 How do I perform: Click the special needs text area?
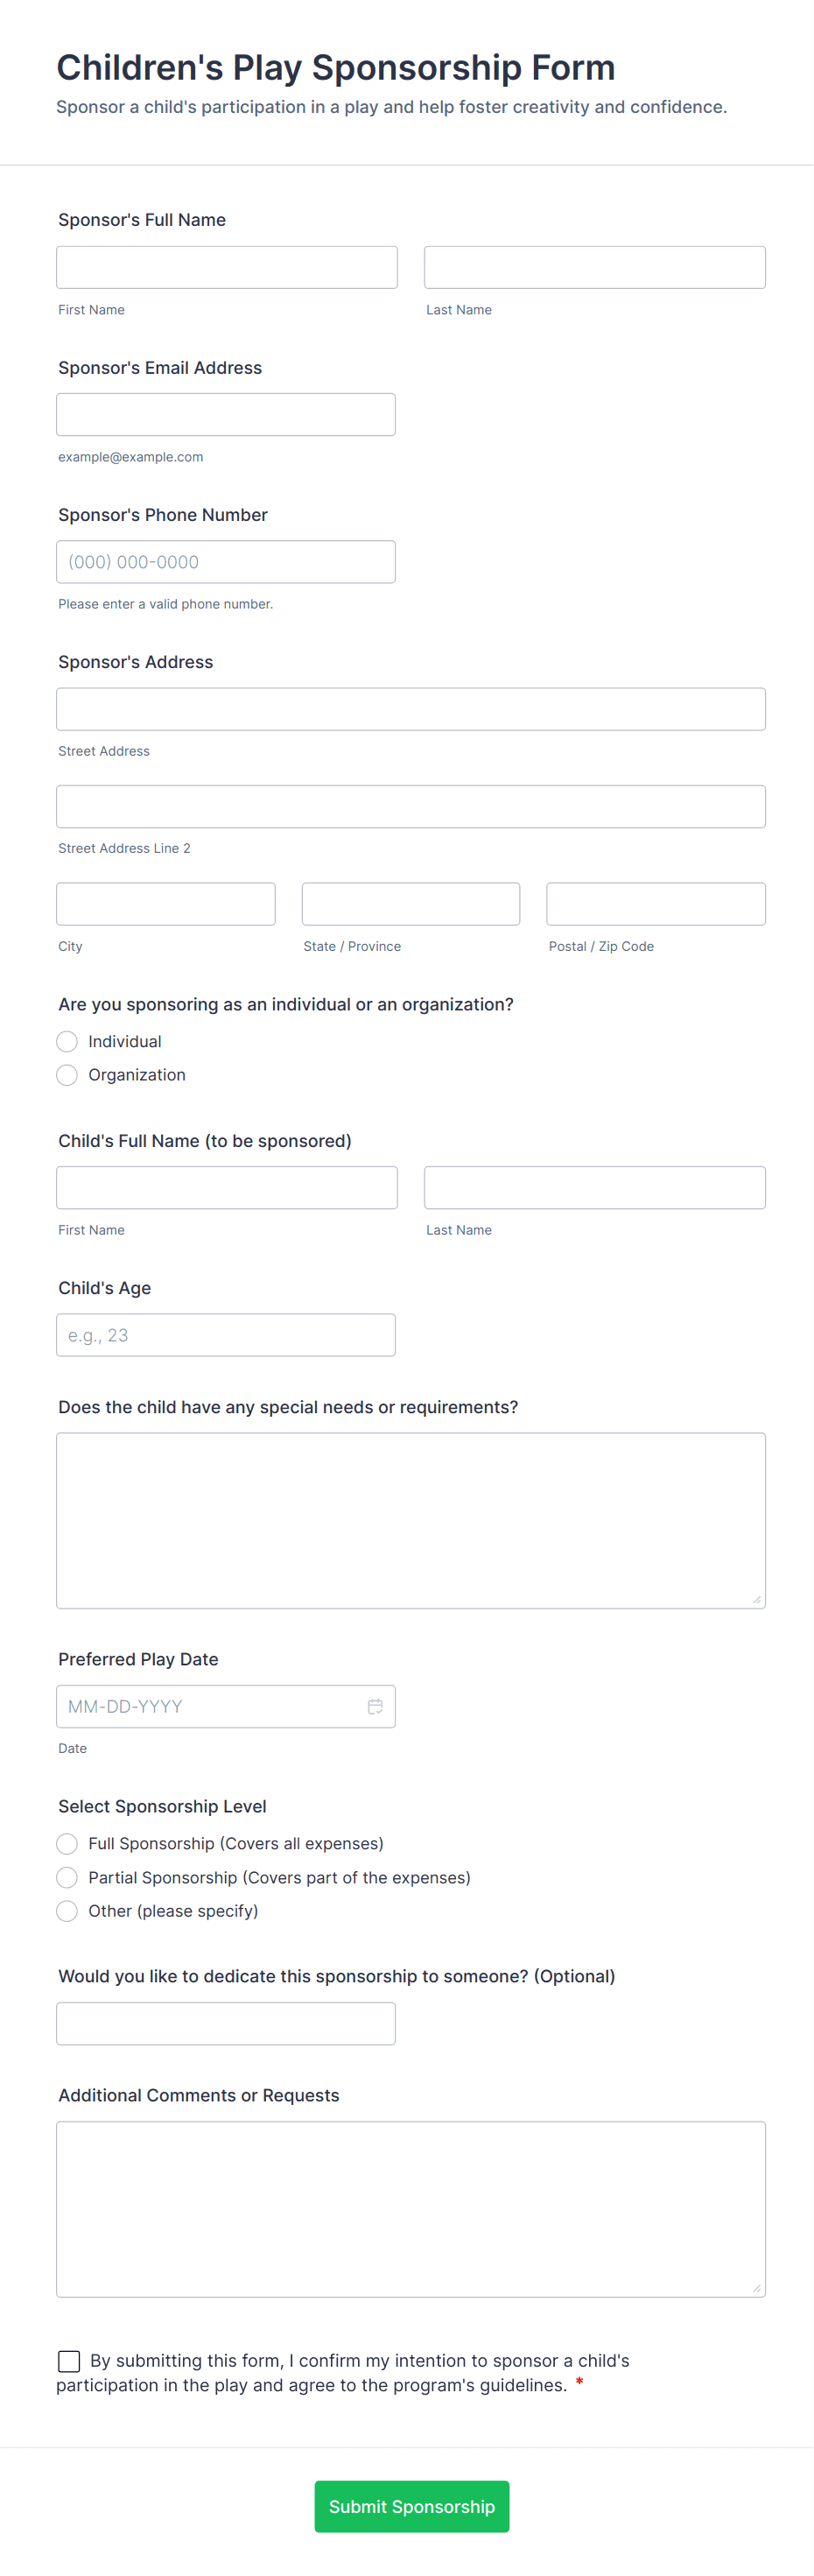(410, 1520)
